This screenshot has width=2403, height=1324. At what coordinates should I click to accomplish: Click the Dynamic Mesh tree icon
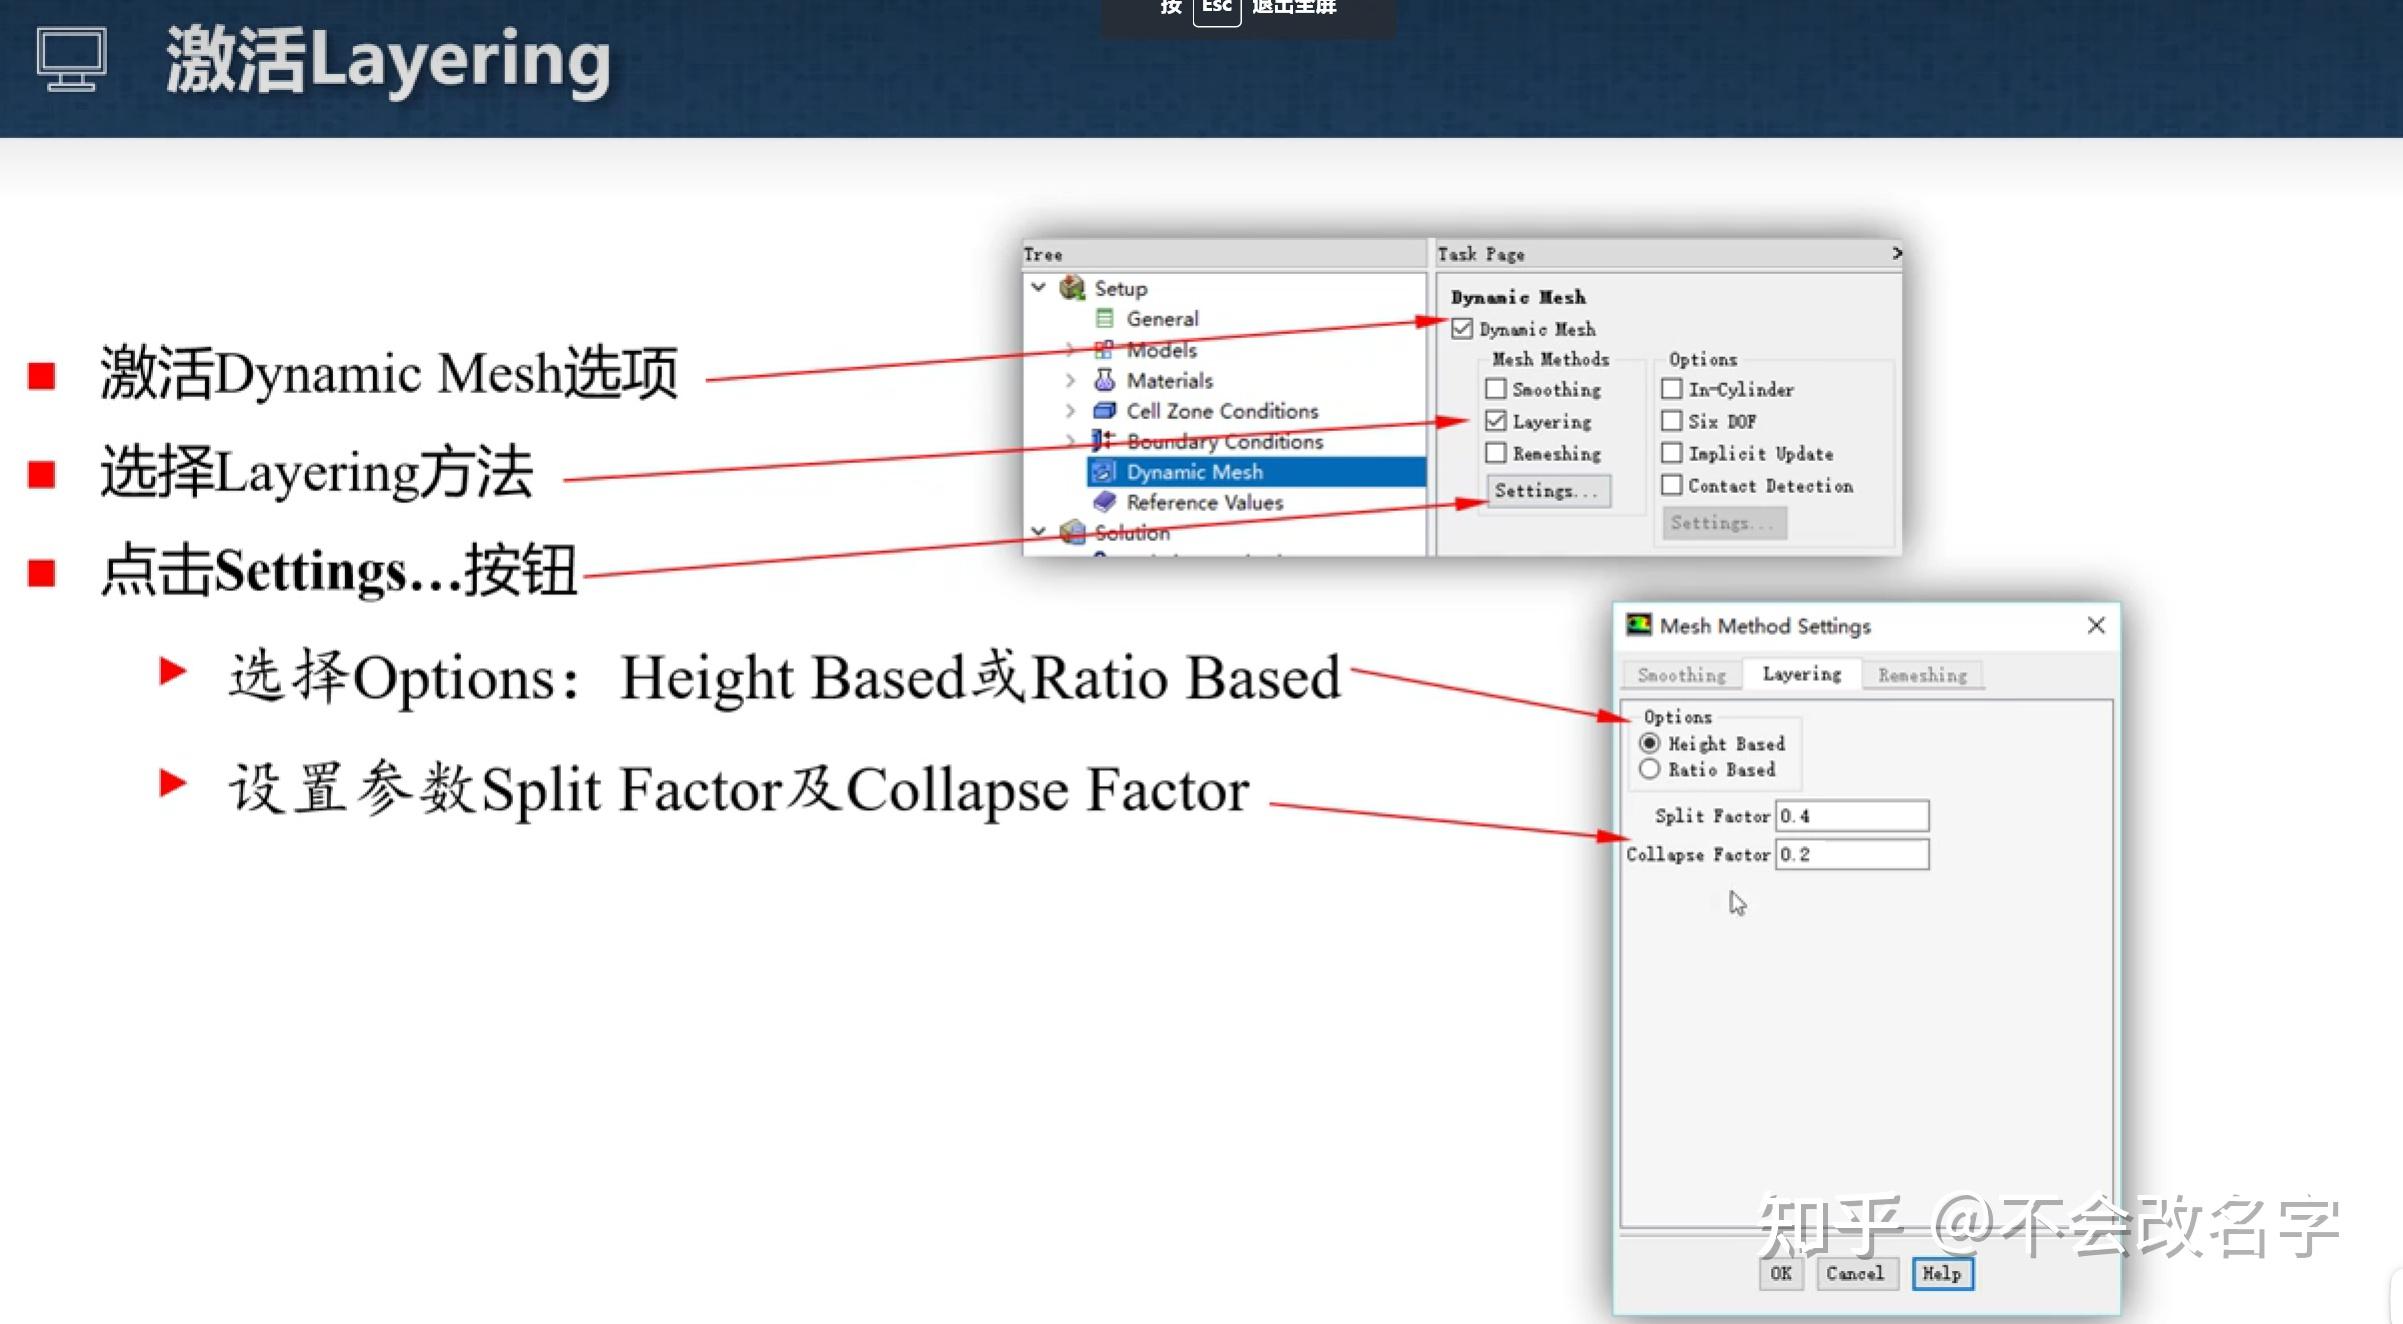[x=1104, y=472]
